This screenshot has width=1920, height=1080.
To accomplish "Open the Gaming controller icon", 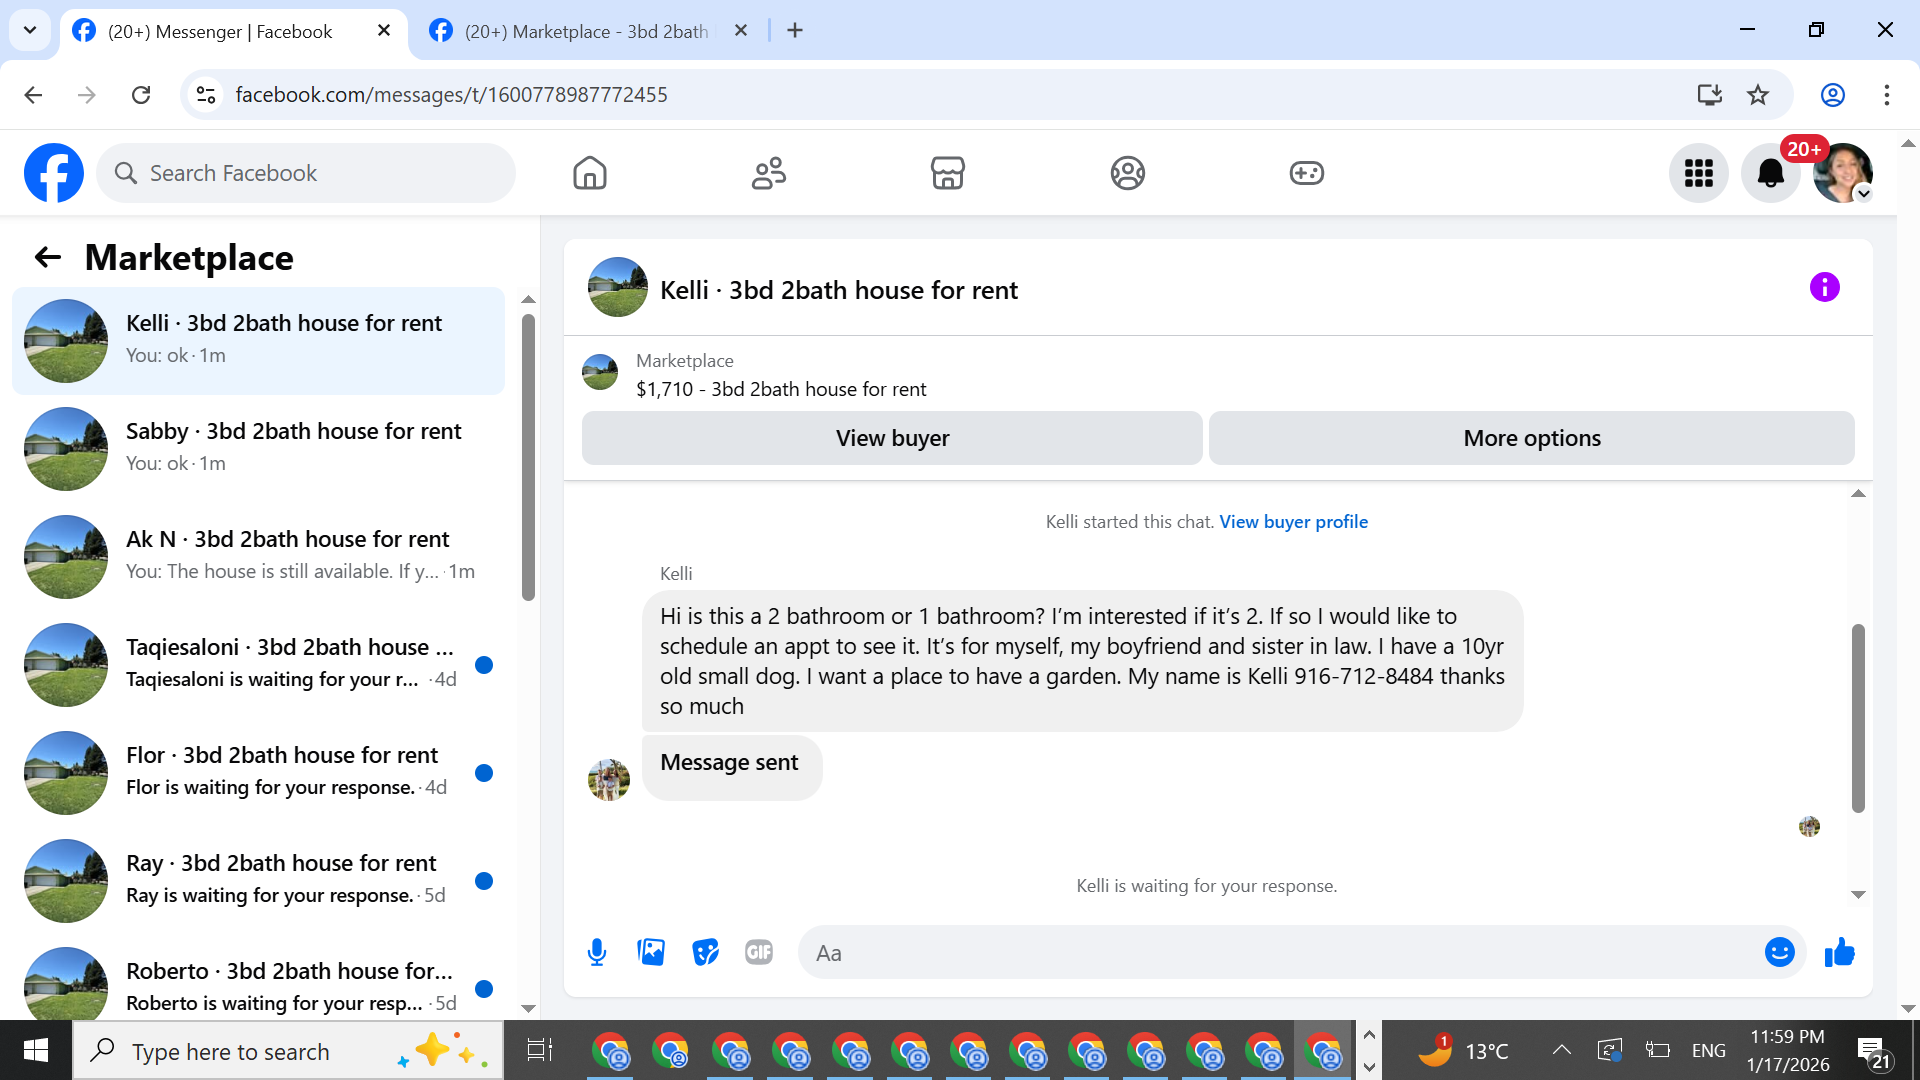I will (1306, 173).
